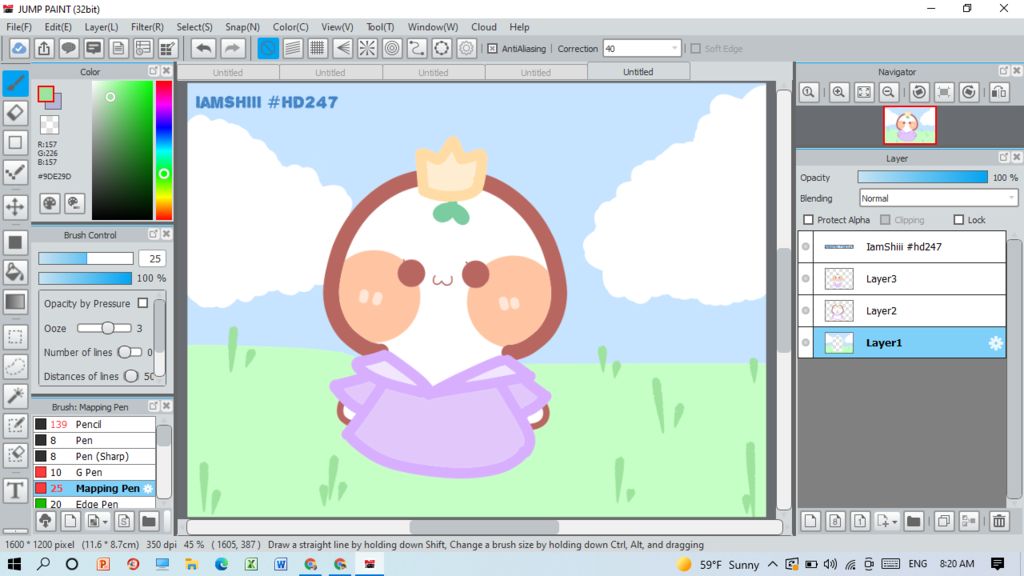1024x576 pixels.
Task: Open settings gear on Mapping Pen brush
Action: (148, 488)
